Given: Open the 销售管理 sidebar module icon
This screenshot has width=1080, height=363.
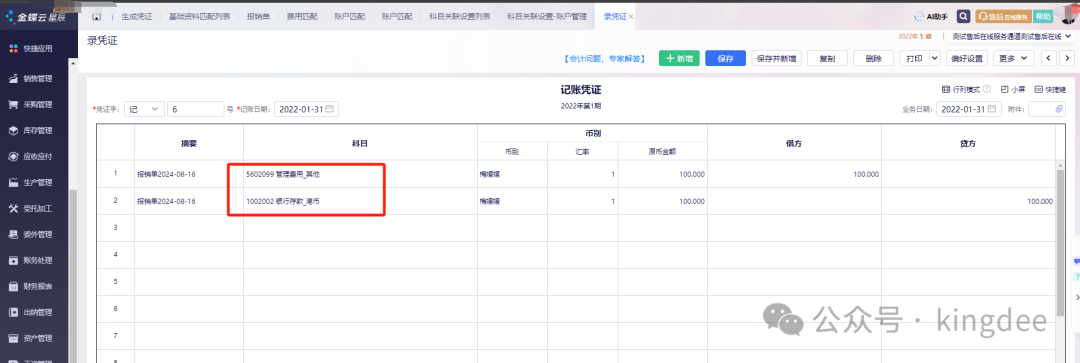Looking at the screenshot, I should click(12, 79).
